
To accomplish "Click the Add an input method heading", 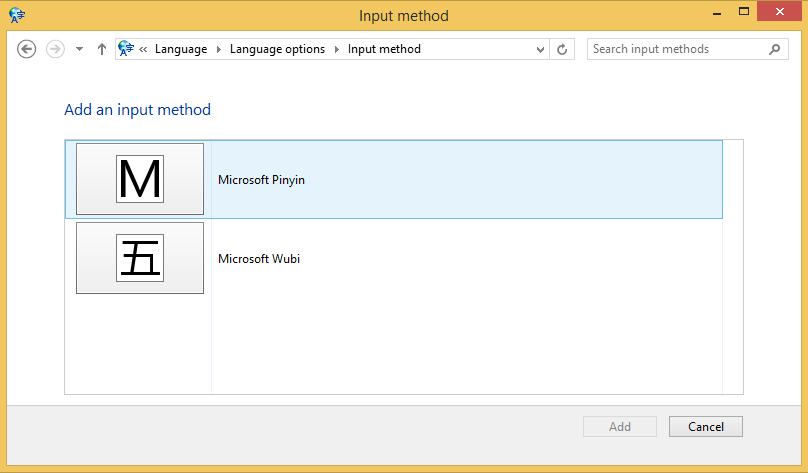I will (x=138, y=110).
